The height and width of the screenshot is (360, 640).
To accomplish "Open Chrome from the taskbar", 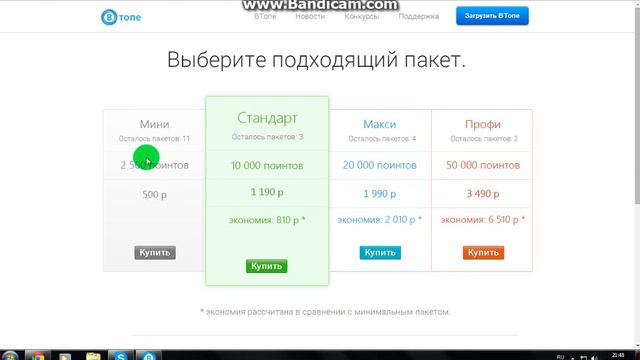I will 38,356.
